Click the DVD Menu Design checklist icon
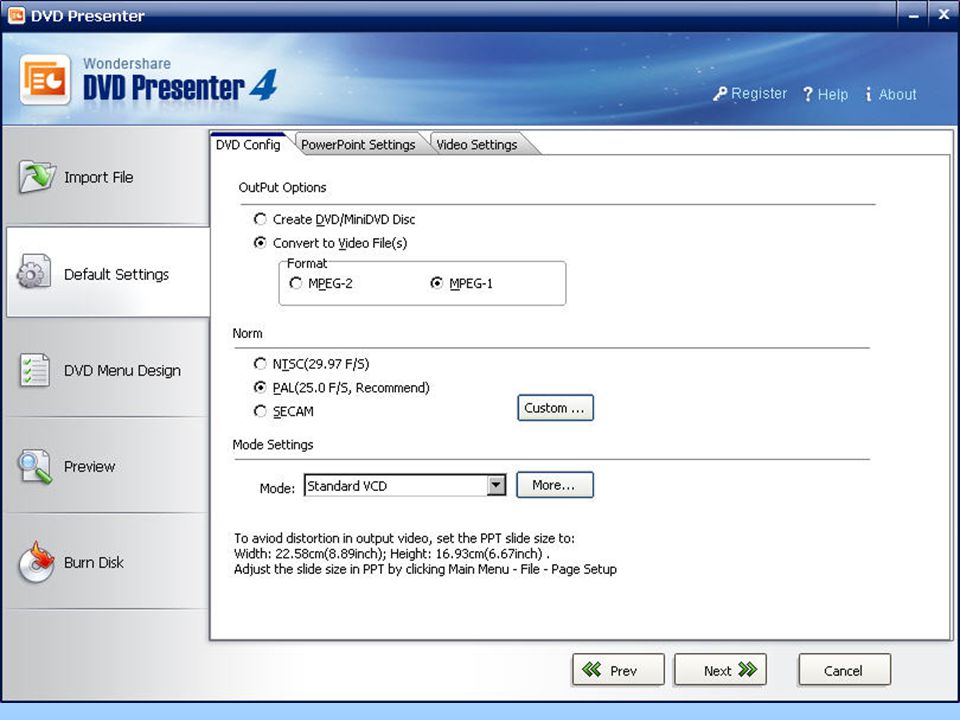The image size is (960, 720). point(34,370)
